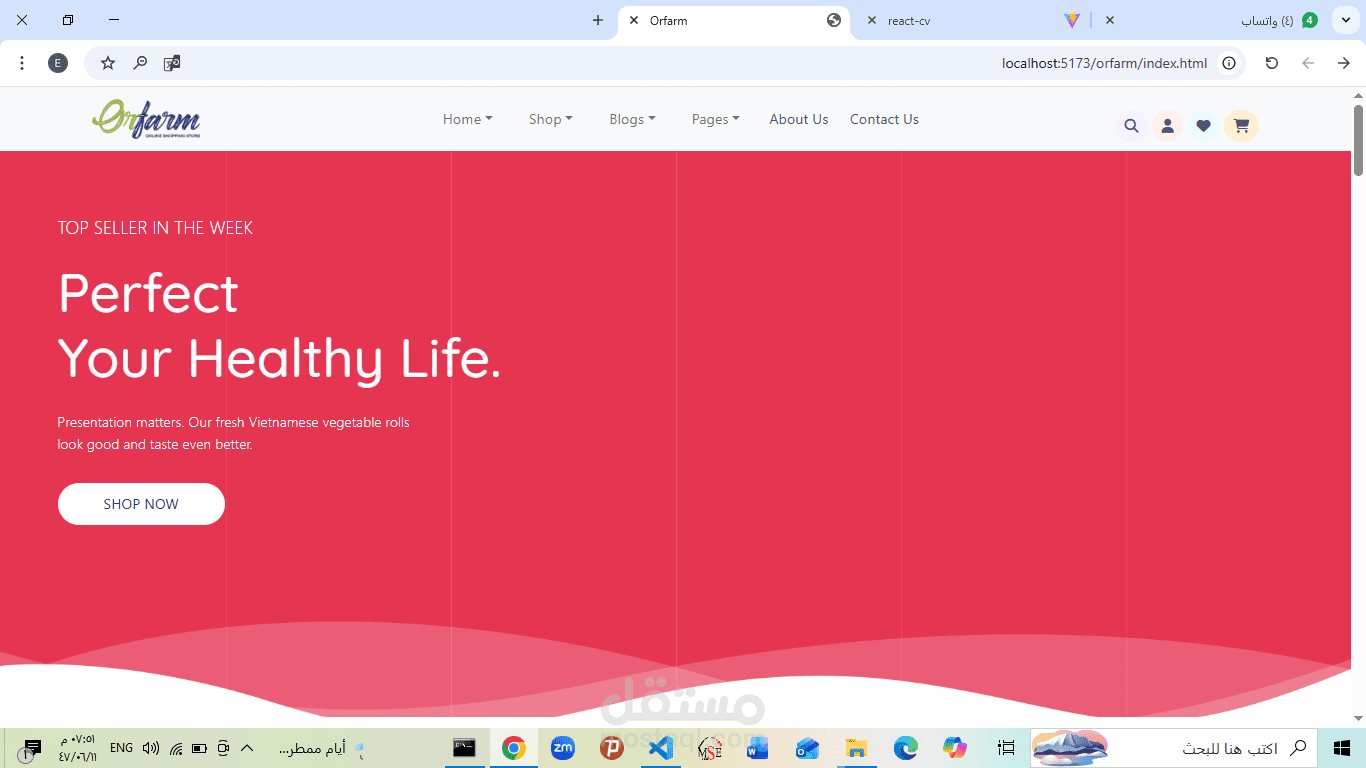Open the wishlist heart icon

pos(1203,126)
